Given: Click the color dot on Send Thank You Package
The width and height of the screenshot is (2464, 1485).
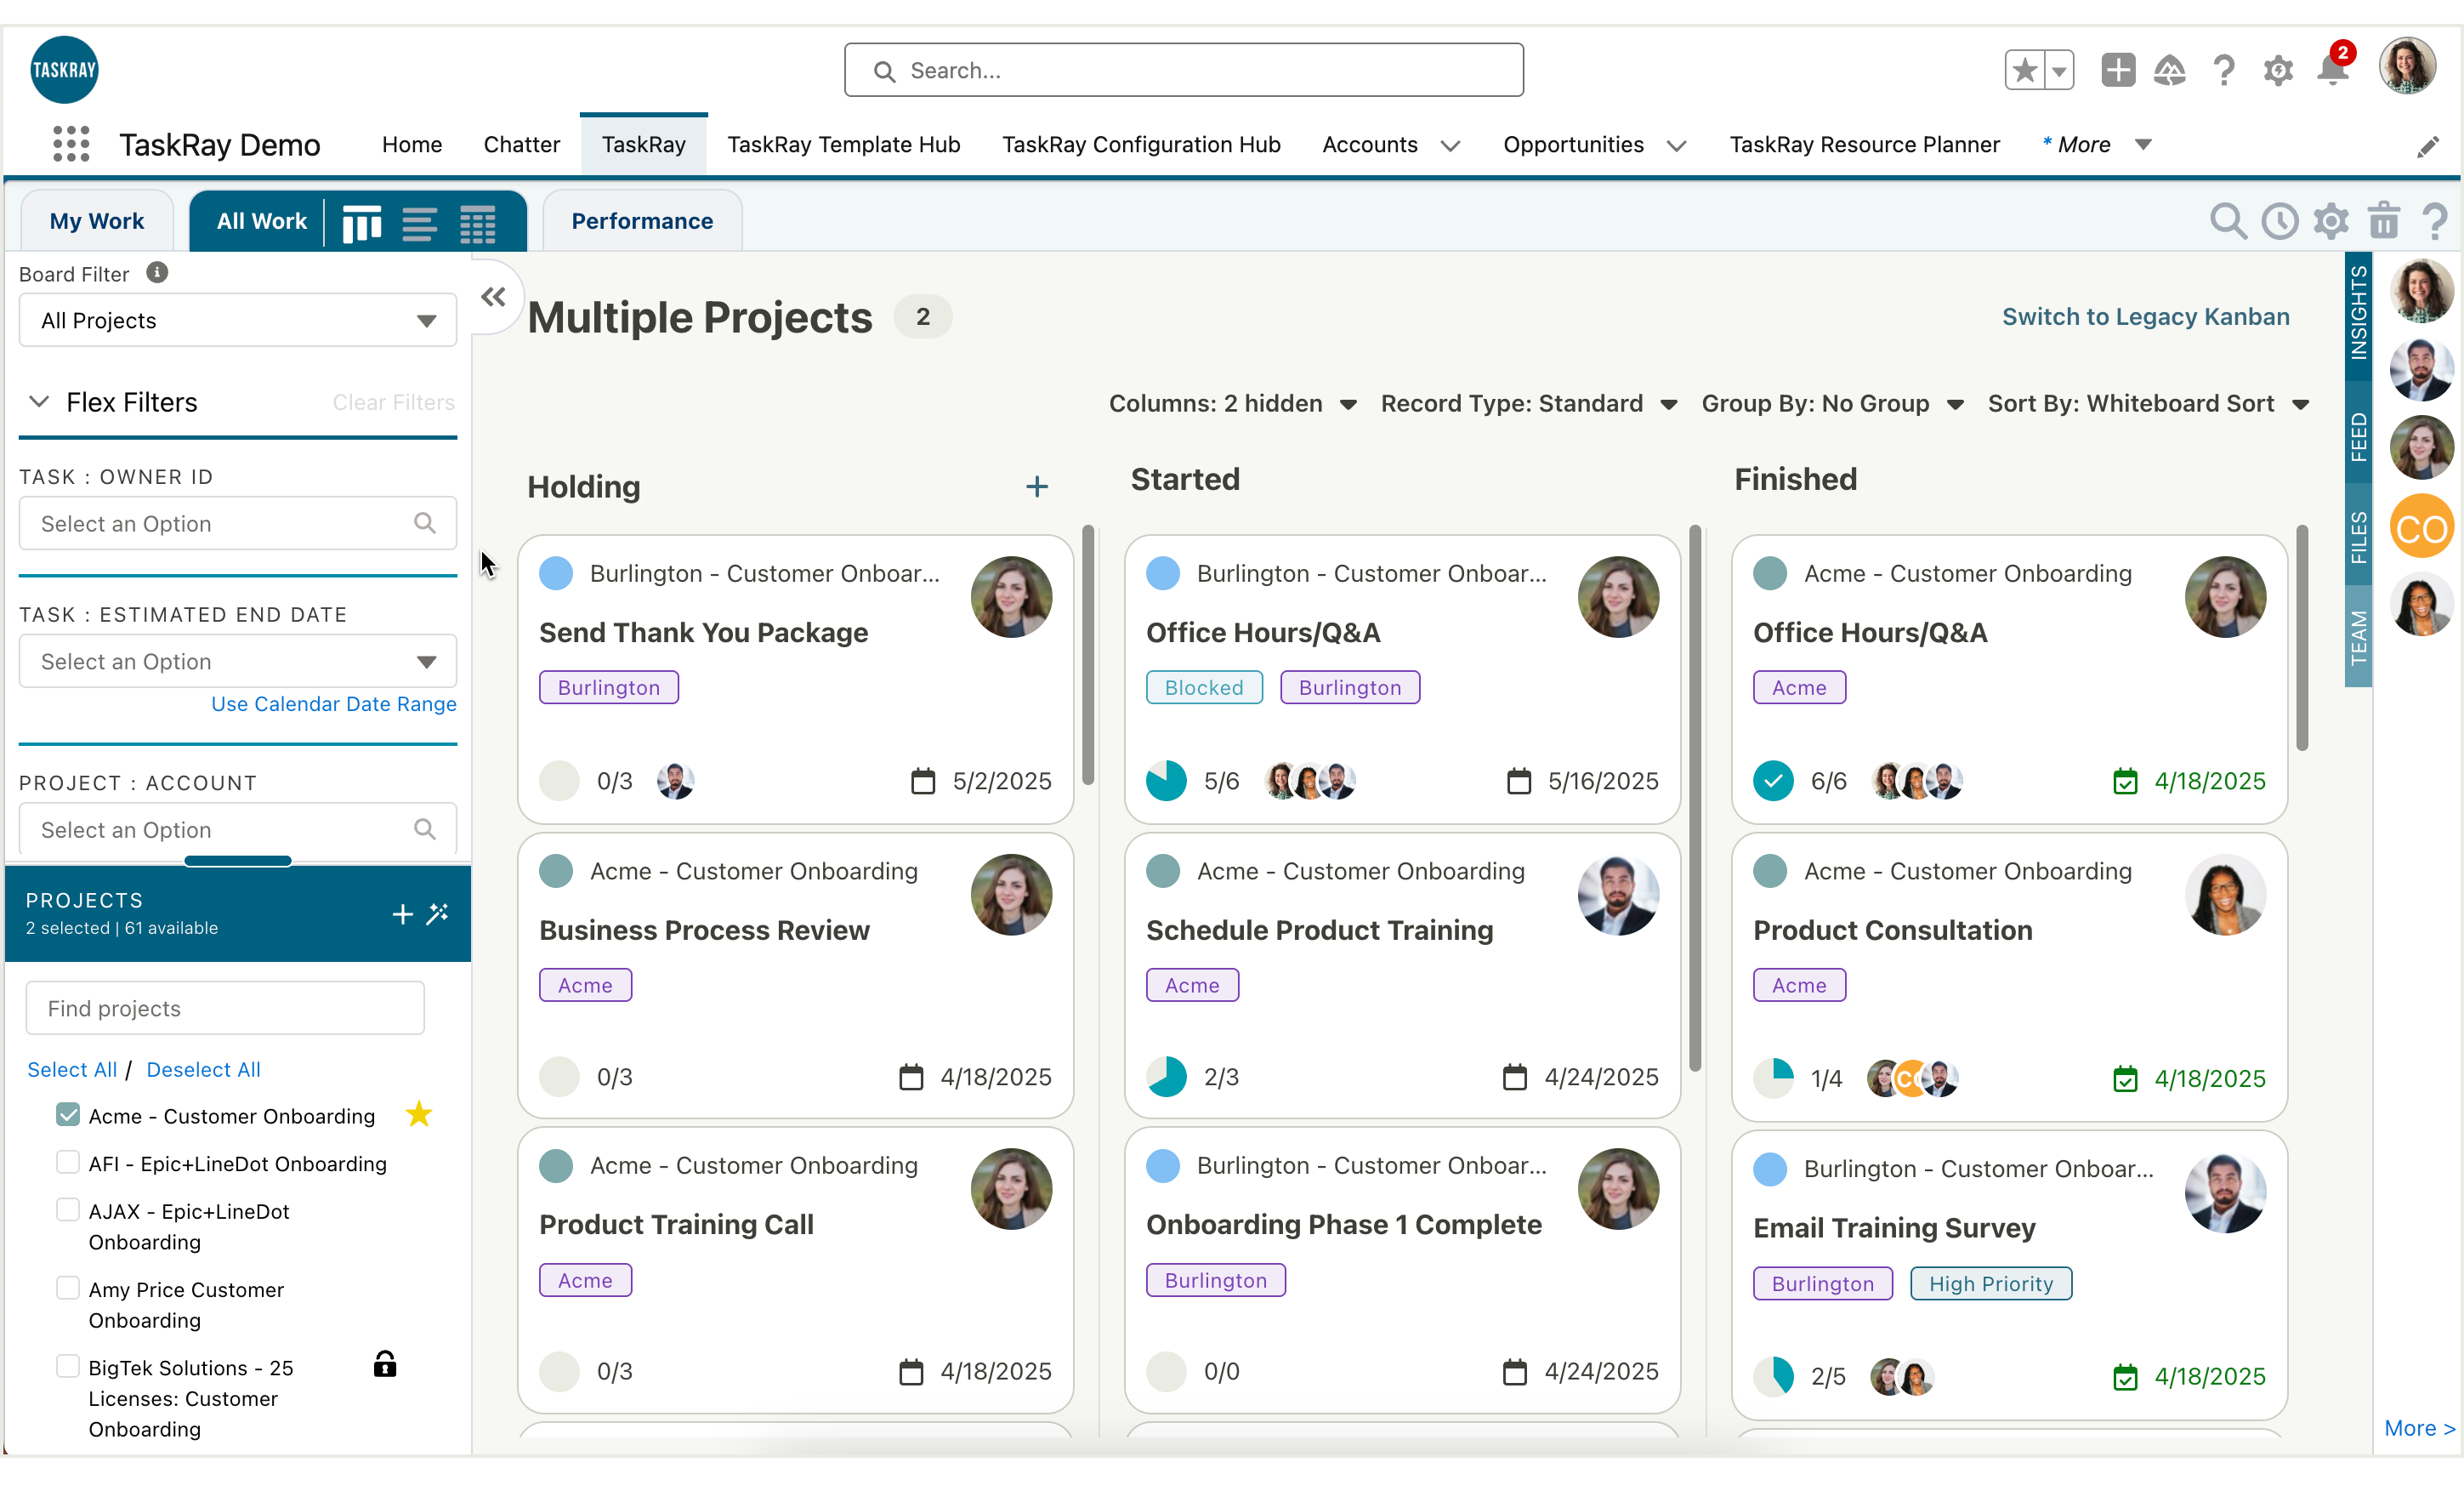Looking at the screenshot, I should 556,573.
